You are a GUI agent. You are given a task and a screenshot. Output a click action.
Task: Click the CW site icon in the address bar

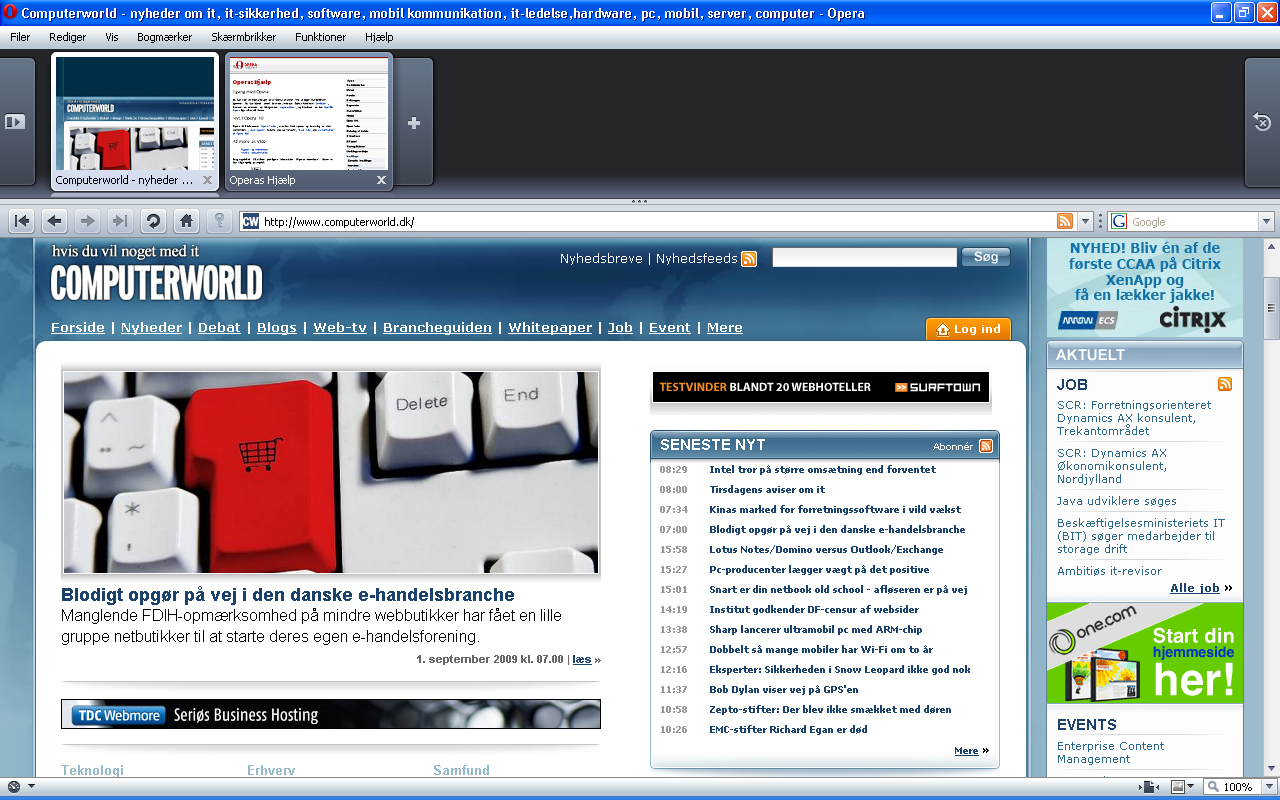click(x=250, y=222)
